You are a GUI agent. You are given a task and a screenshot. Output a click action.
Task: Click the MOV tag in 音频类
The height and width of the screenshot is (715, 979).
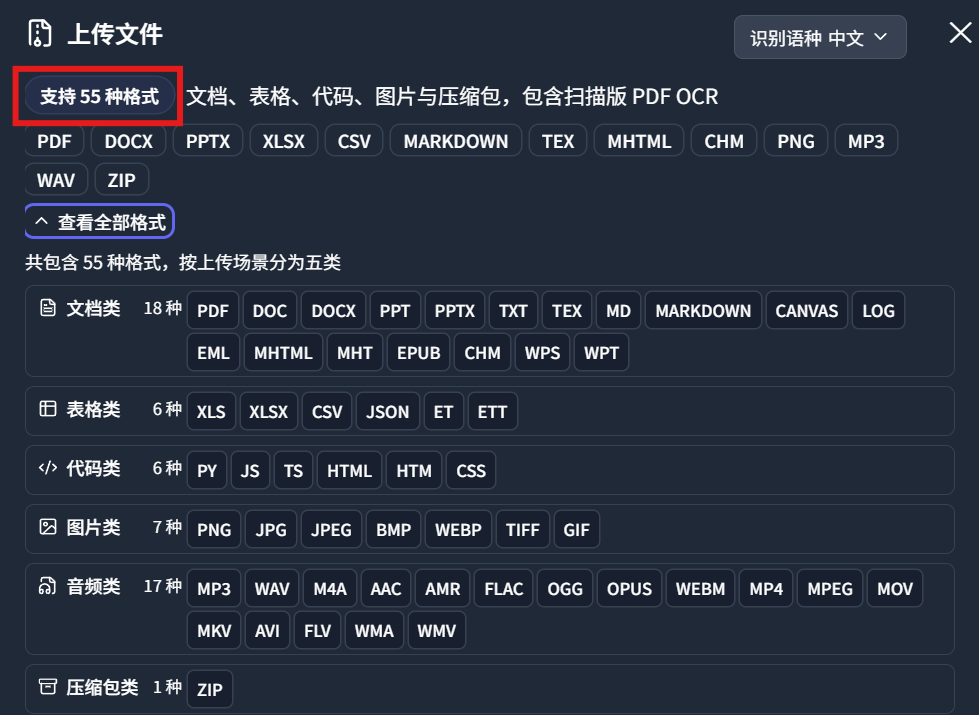tap(895, 588)
